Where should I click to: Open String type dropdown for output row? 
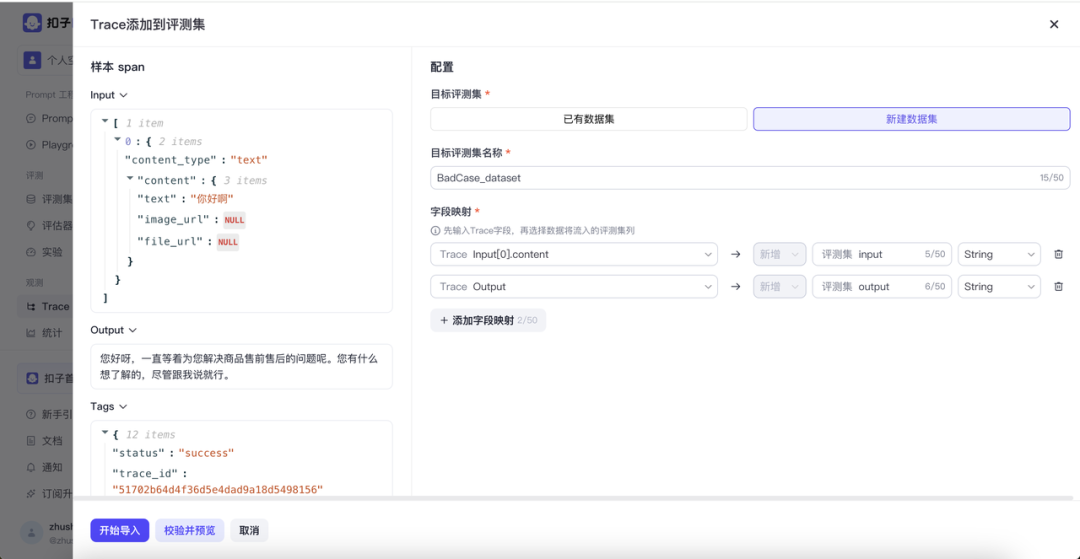998,287
